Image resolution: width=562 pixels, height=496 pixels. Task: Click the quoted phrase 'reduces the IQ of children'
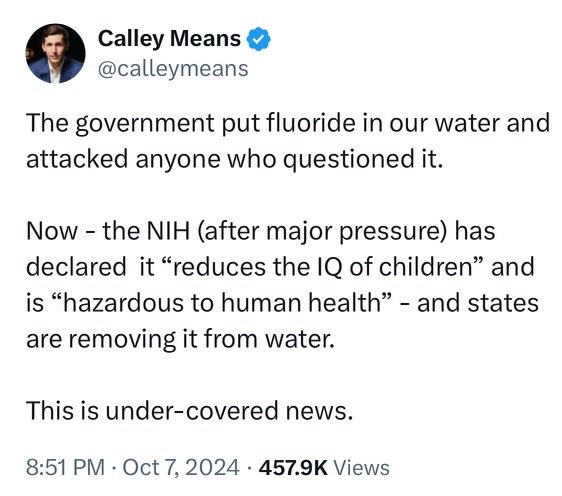[x=322, y=267]
